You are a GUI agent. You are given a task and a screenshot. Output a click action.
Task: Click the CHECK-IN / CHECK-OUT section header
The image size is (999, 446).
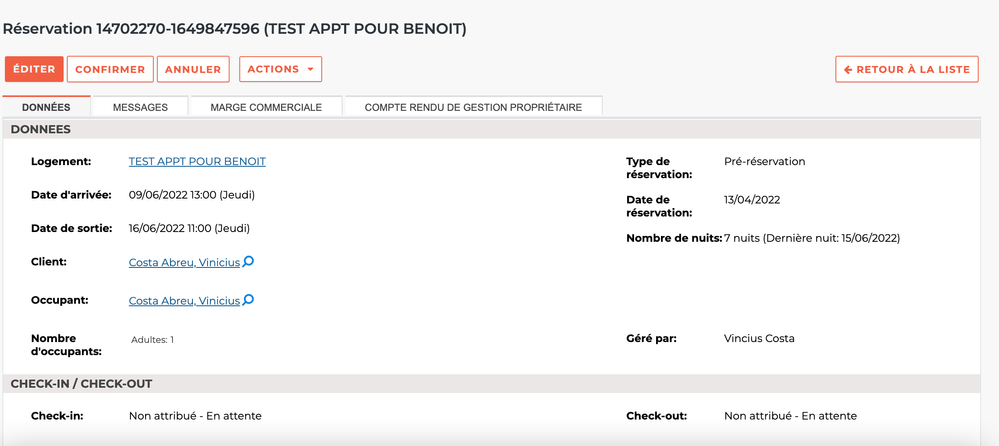click(x=491, y=384)
